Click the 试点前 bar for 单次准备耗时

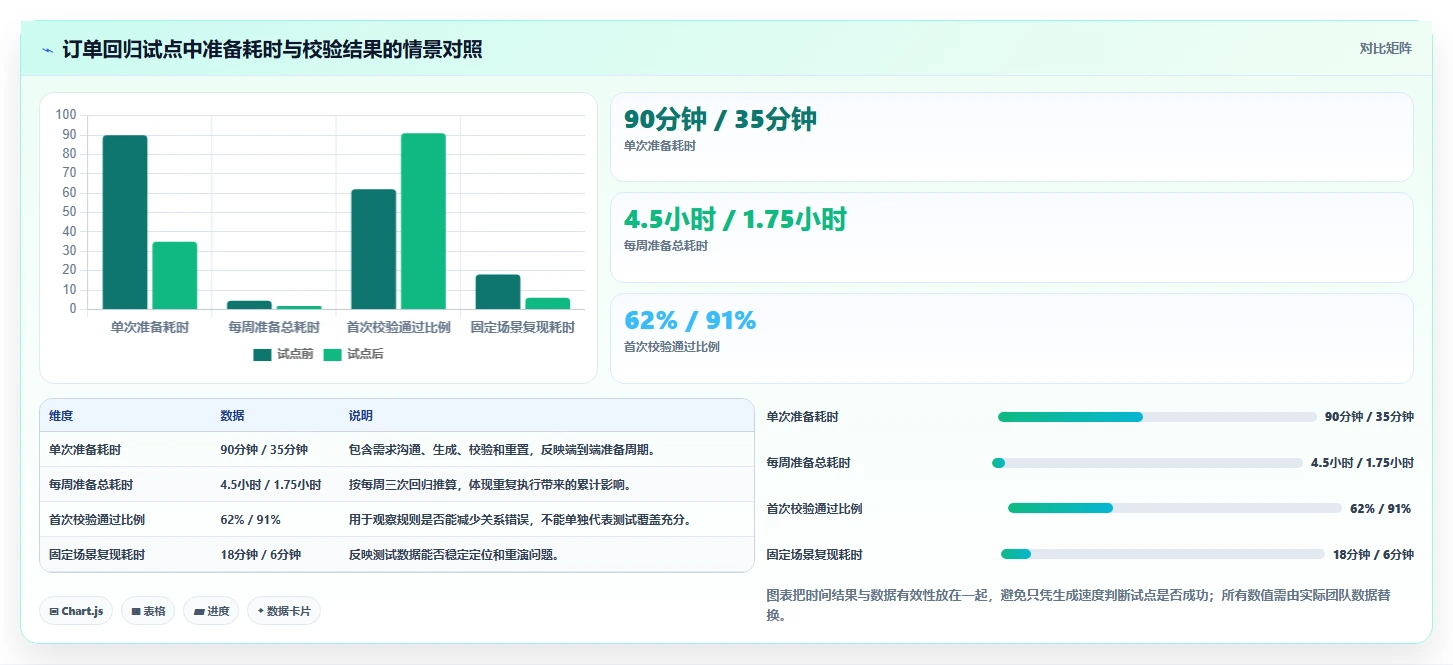pos(125,222)
